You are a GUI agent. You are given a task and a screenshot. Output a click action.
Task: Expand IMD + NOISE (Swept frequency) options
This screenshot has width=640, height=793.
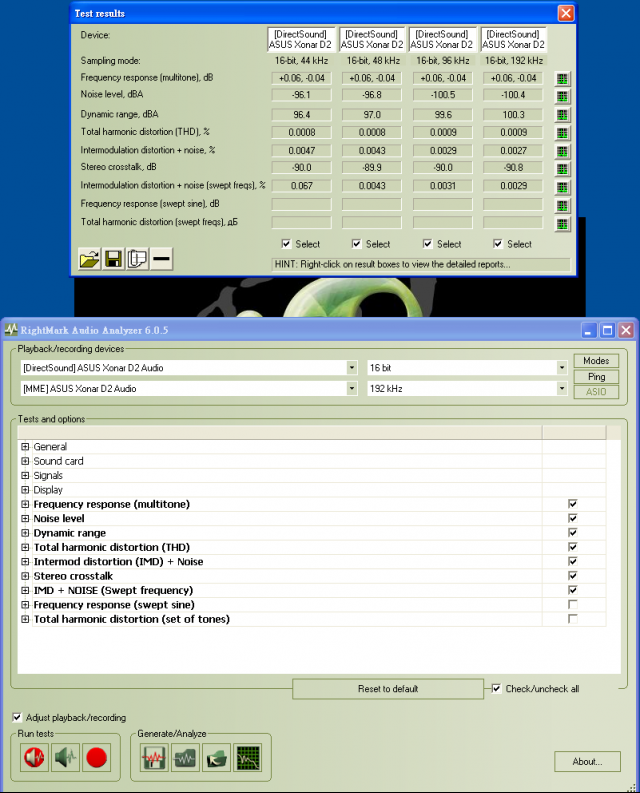pyautogui.click(x=25, y=590)
